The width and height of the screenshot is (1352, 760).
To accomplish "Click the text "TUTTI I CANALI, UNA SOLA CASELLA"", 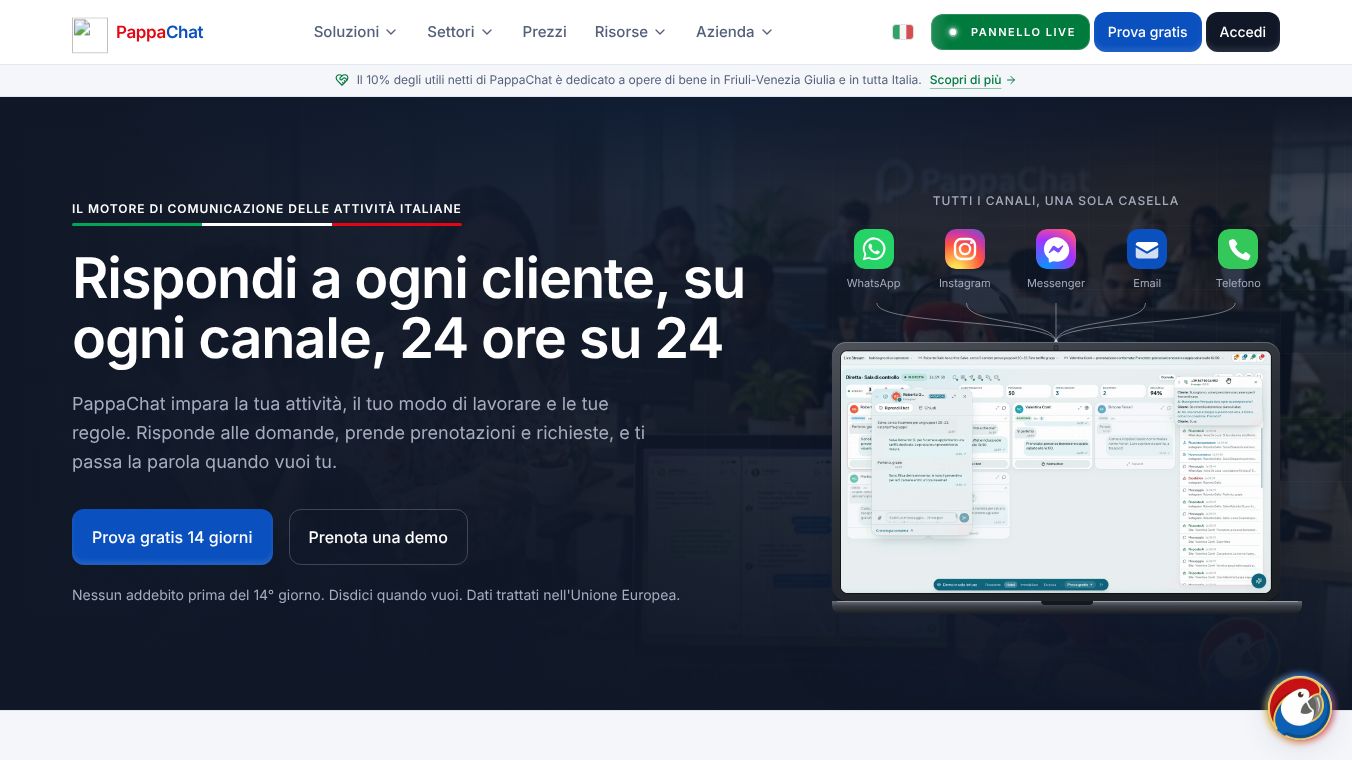I will (x=1056, y=201).
